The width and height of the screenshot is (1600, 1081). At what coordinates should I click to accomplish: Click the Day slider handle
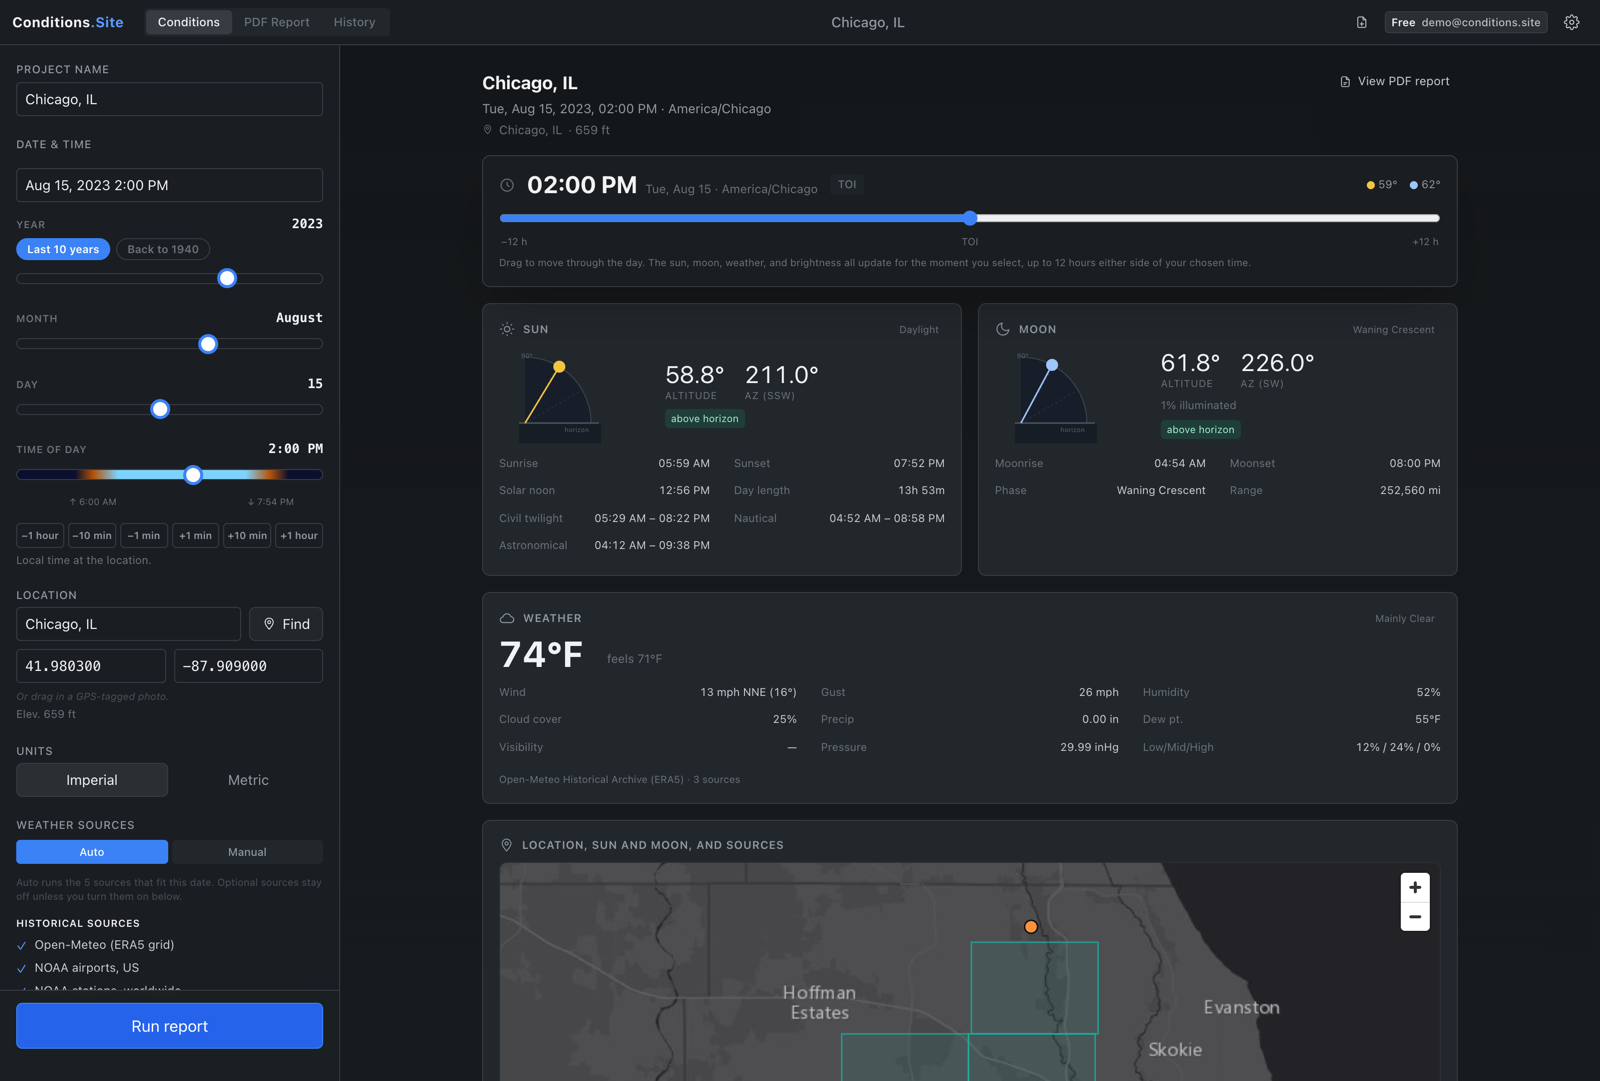[160, 409]
